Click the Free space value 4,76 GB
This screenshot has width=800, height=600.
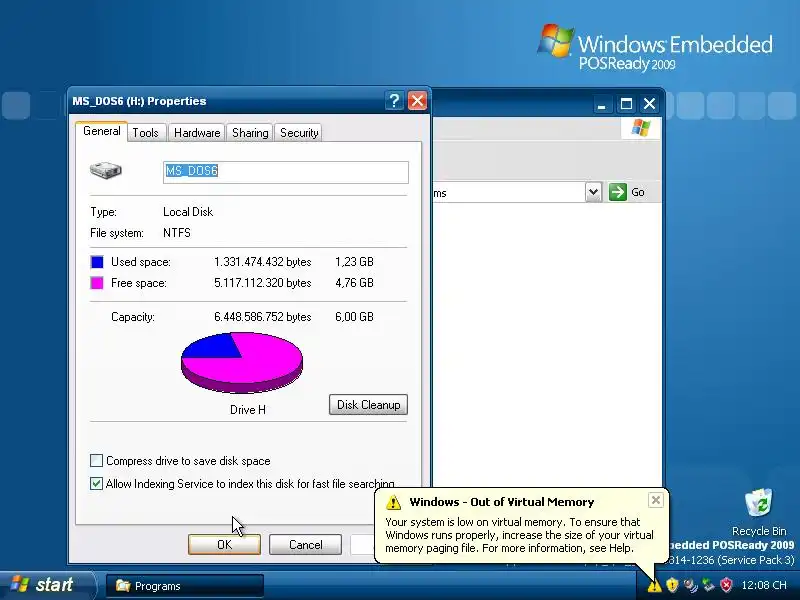click(x=354, y=283)
